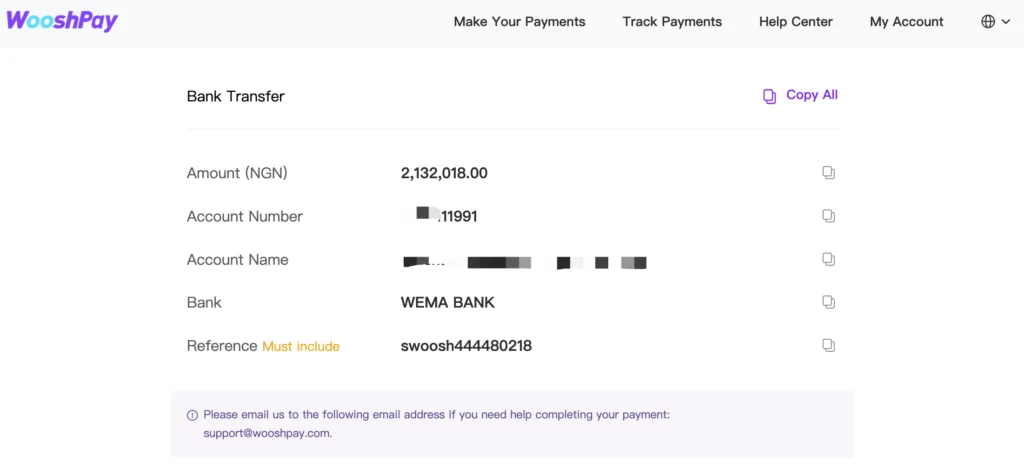Screen dimensions: 1024x470
Task: Click the support@wooshpay.com email address
Action: click(267, 433)
